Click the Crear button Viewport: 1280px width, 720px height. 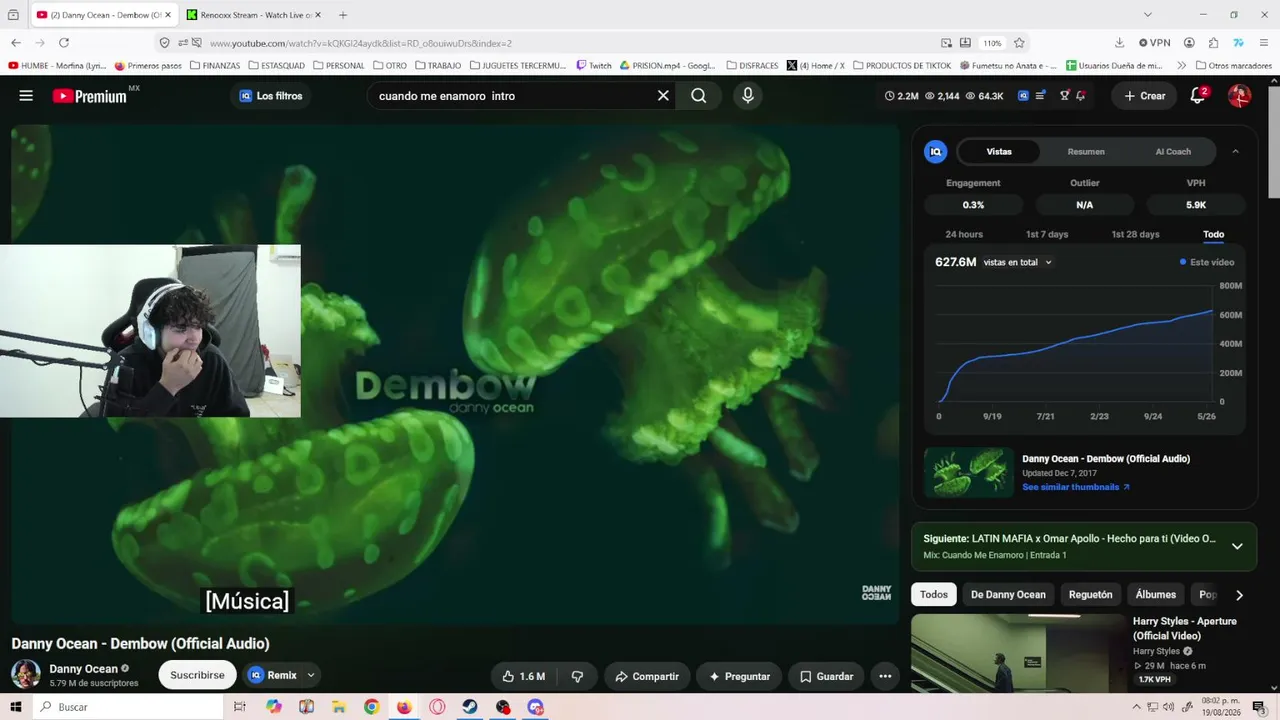1144,96
